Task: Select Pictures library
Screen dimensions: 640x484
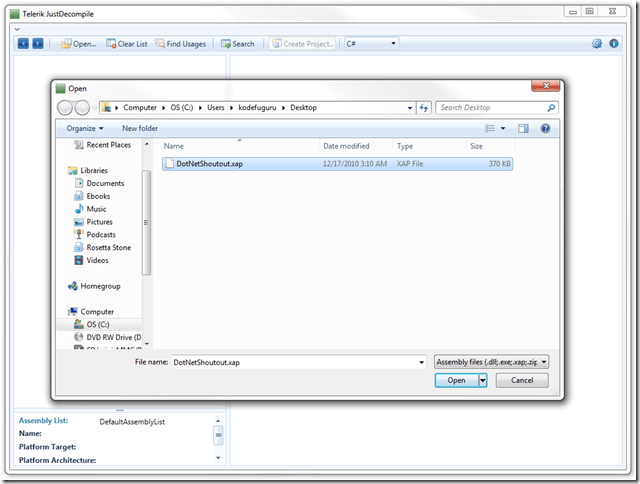Action: coord(93,222)
